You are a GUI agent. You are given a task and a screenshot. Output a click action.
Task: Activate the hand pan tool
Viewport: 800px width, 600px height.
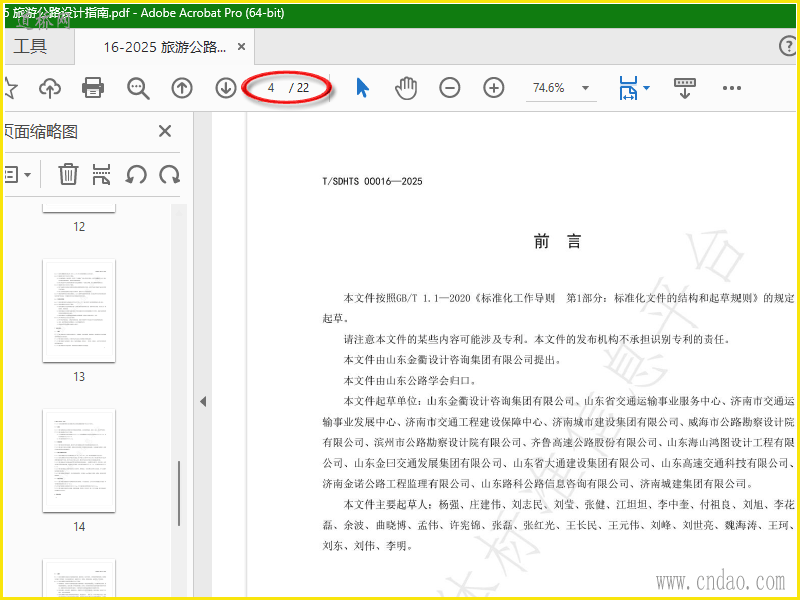(x=406, y=88)
